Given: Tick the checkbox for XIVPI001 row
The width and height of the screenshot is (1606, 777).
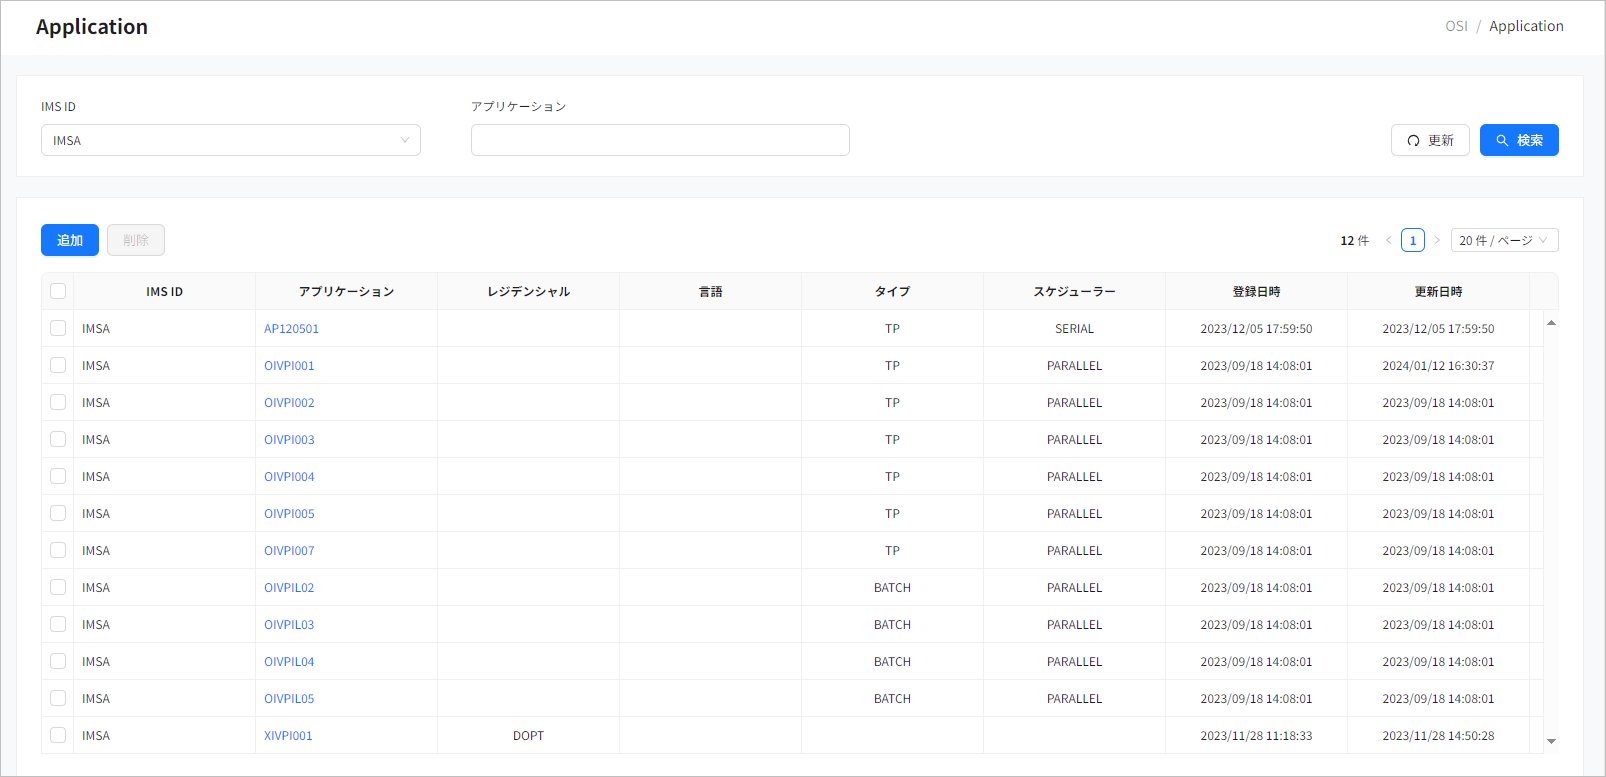Looking at the screenshot, I should click(58, 735).
